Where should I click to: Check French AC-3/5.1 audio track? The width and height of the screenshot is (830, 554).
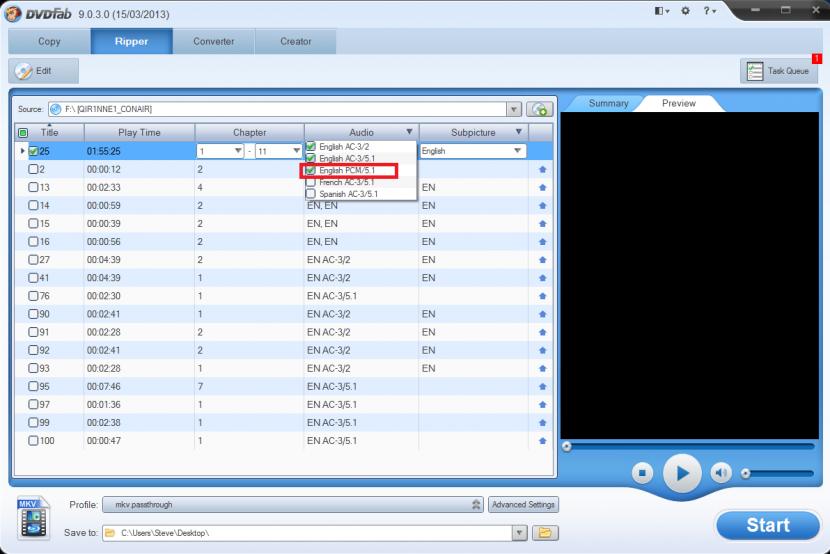pos(311,182)
